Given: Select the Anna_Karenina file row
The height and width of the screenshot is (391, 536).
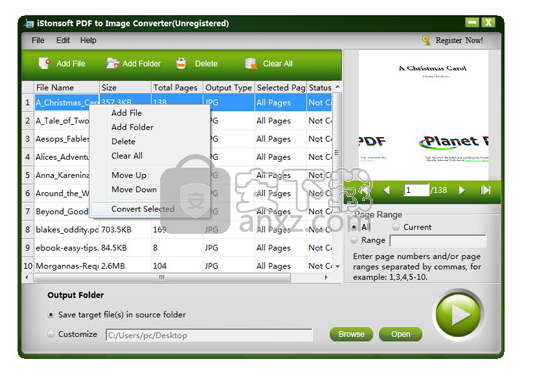Looking at the screenshot, I should tap(178, 175).
